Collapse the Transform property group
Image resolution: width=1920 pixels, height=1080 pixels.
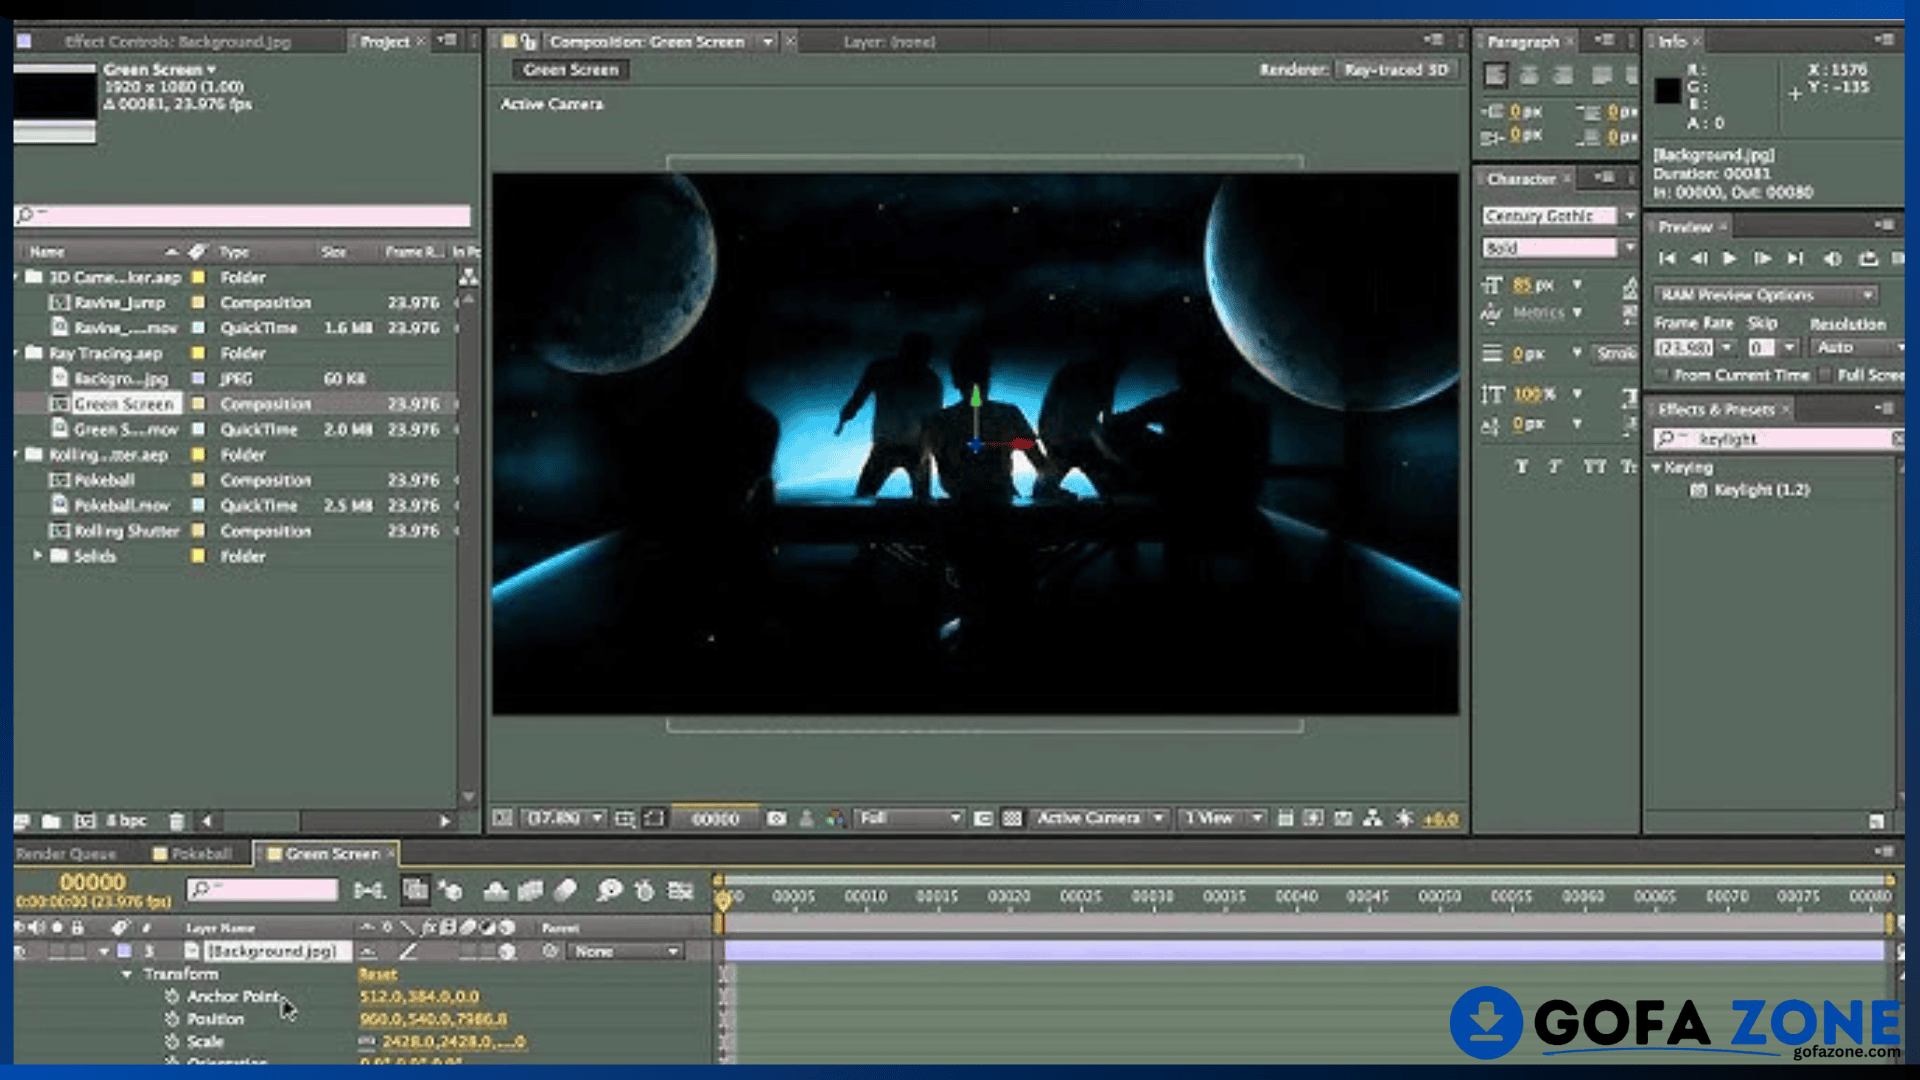pos(126,974)
